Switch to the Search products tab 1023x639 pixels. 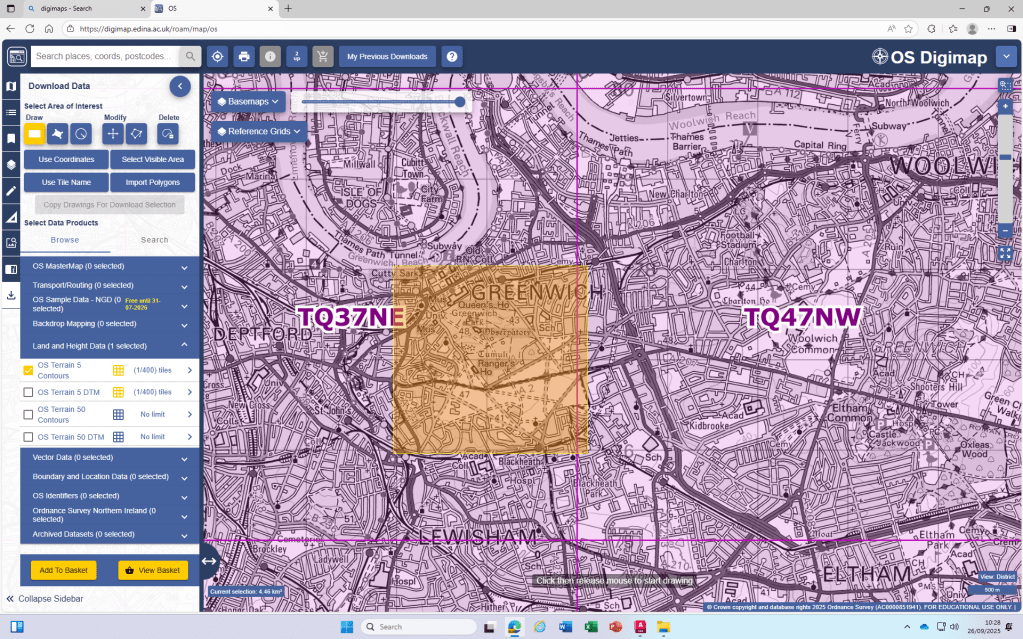pyautogui.click(x=154, y=240)
